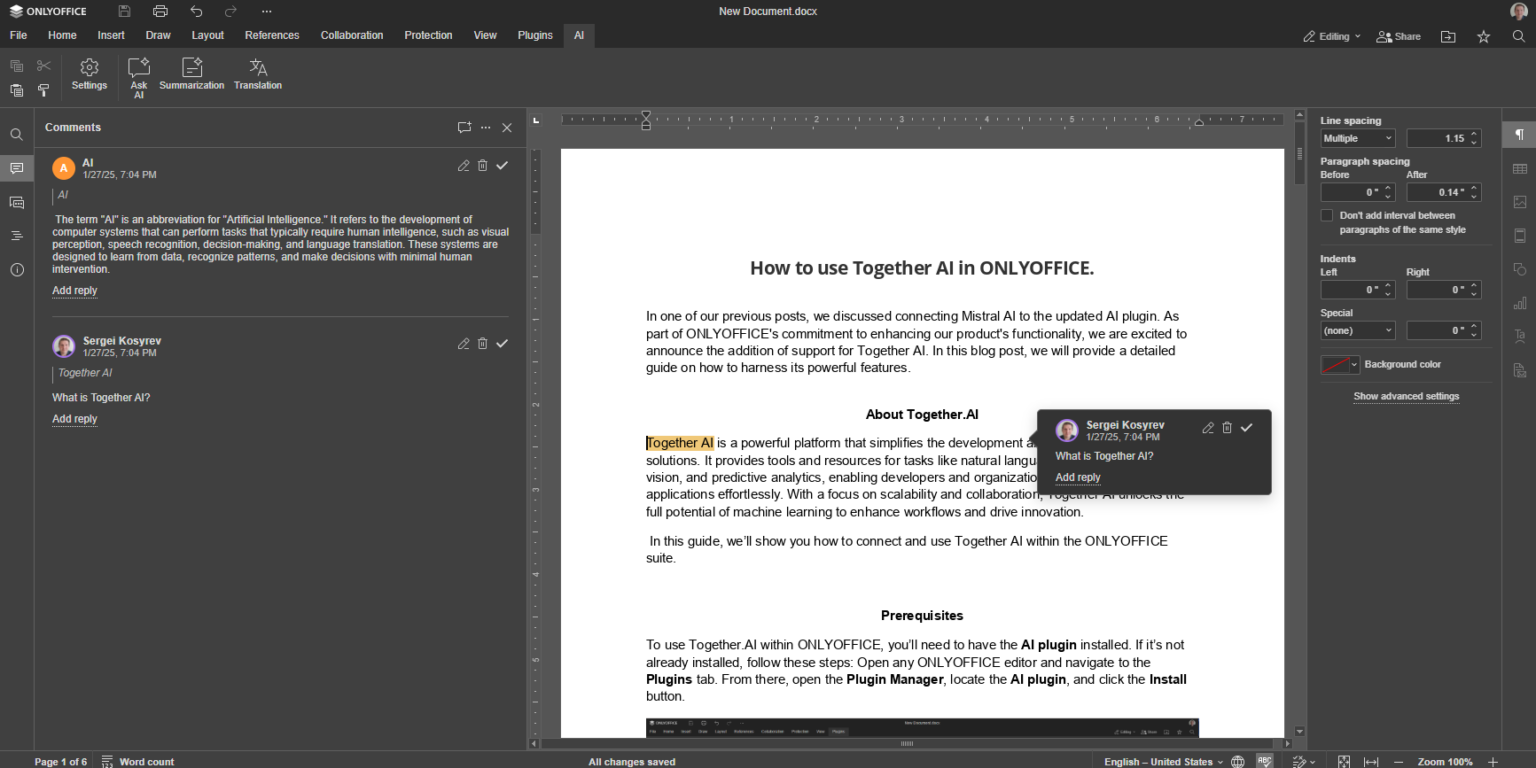Click Add reply under the AI comment
The height and width of the screenshot is (768, 1536).
(x=75, y=291)
